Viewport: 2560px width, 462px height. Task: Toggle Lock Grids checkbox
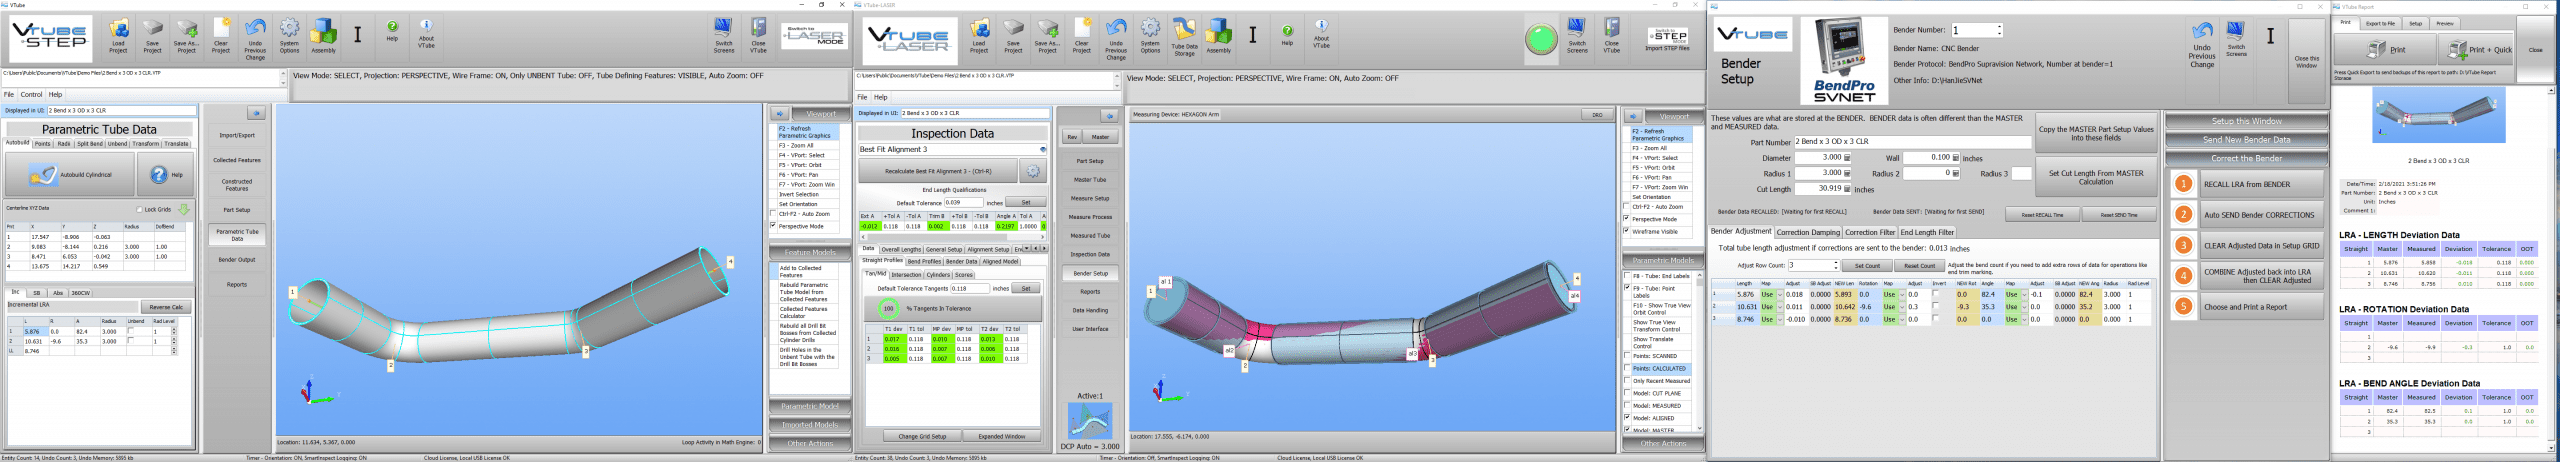click(x=139, y=210)
